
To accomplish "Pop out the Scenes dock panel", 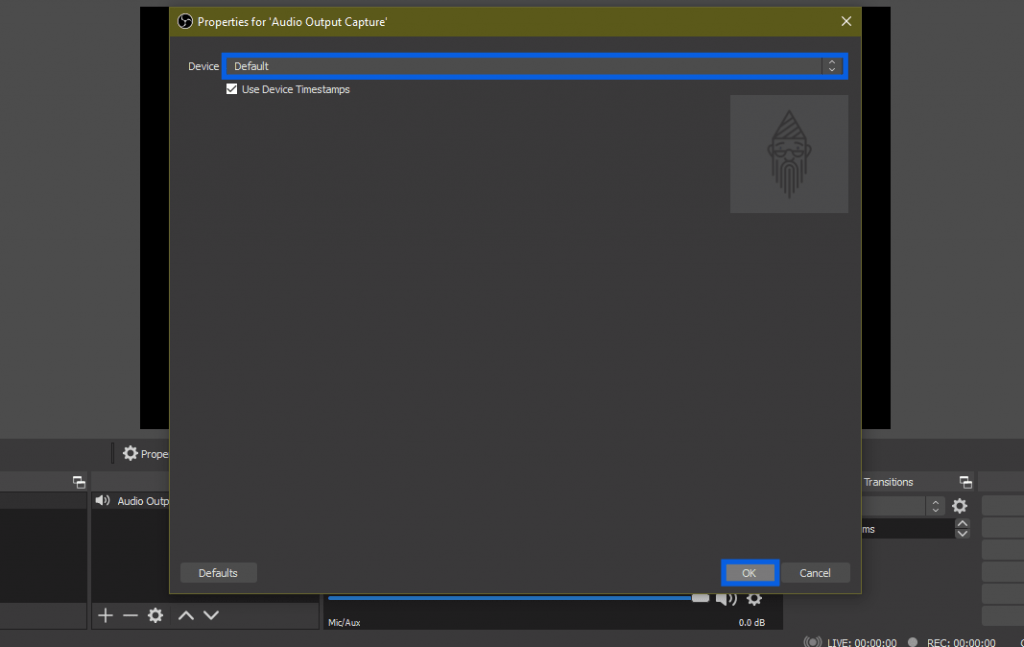I will 79,482.
